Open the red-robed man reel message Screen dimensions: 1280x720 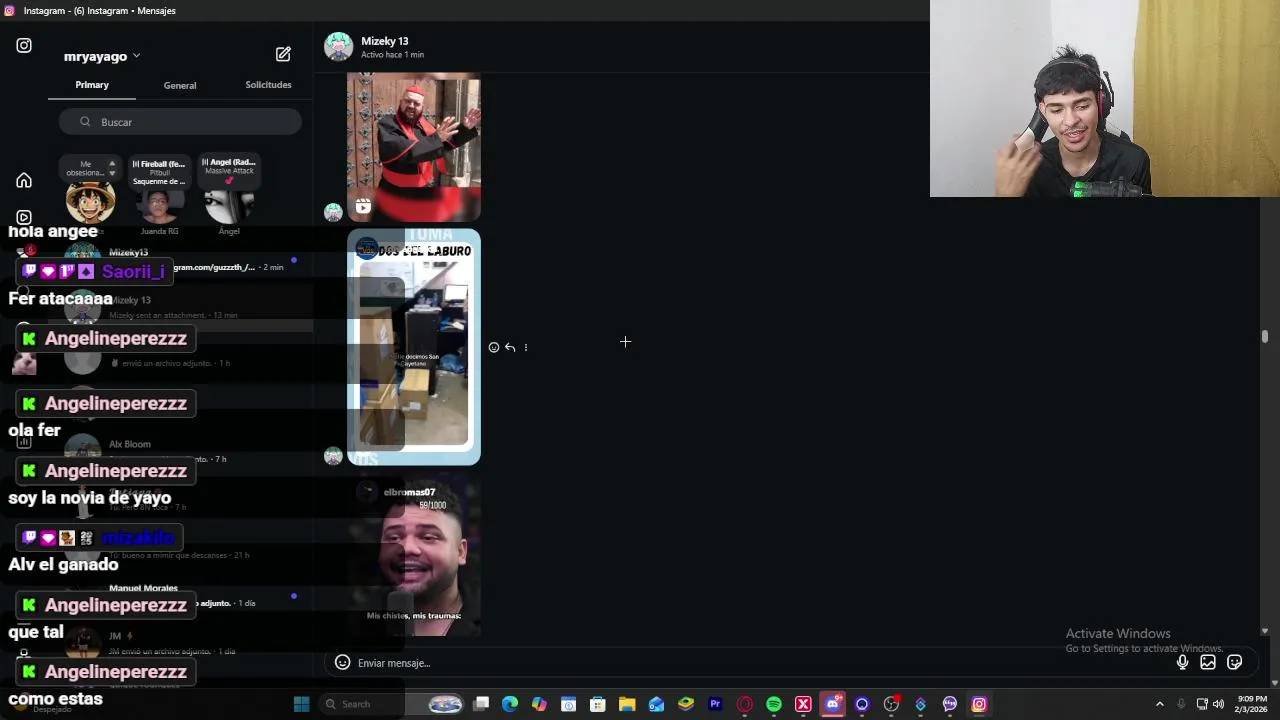click(414, 147)
